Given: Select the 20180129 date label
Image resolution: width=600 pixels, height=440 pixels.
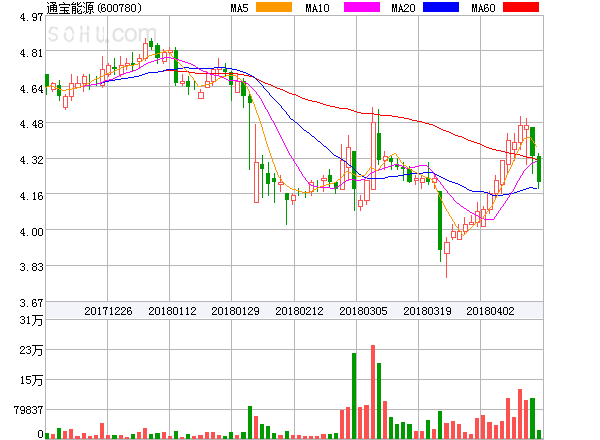Looking at the screenshot, I should click(x=236, y=311).
